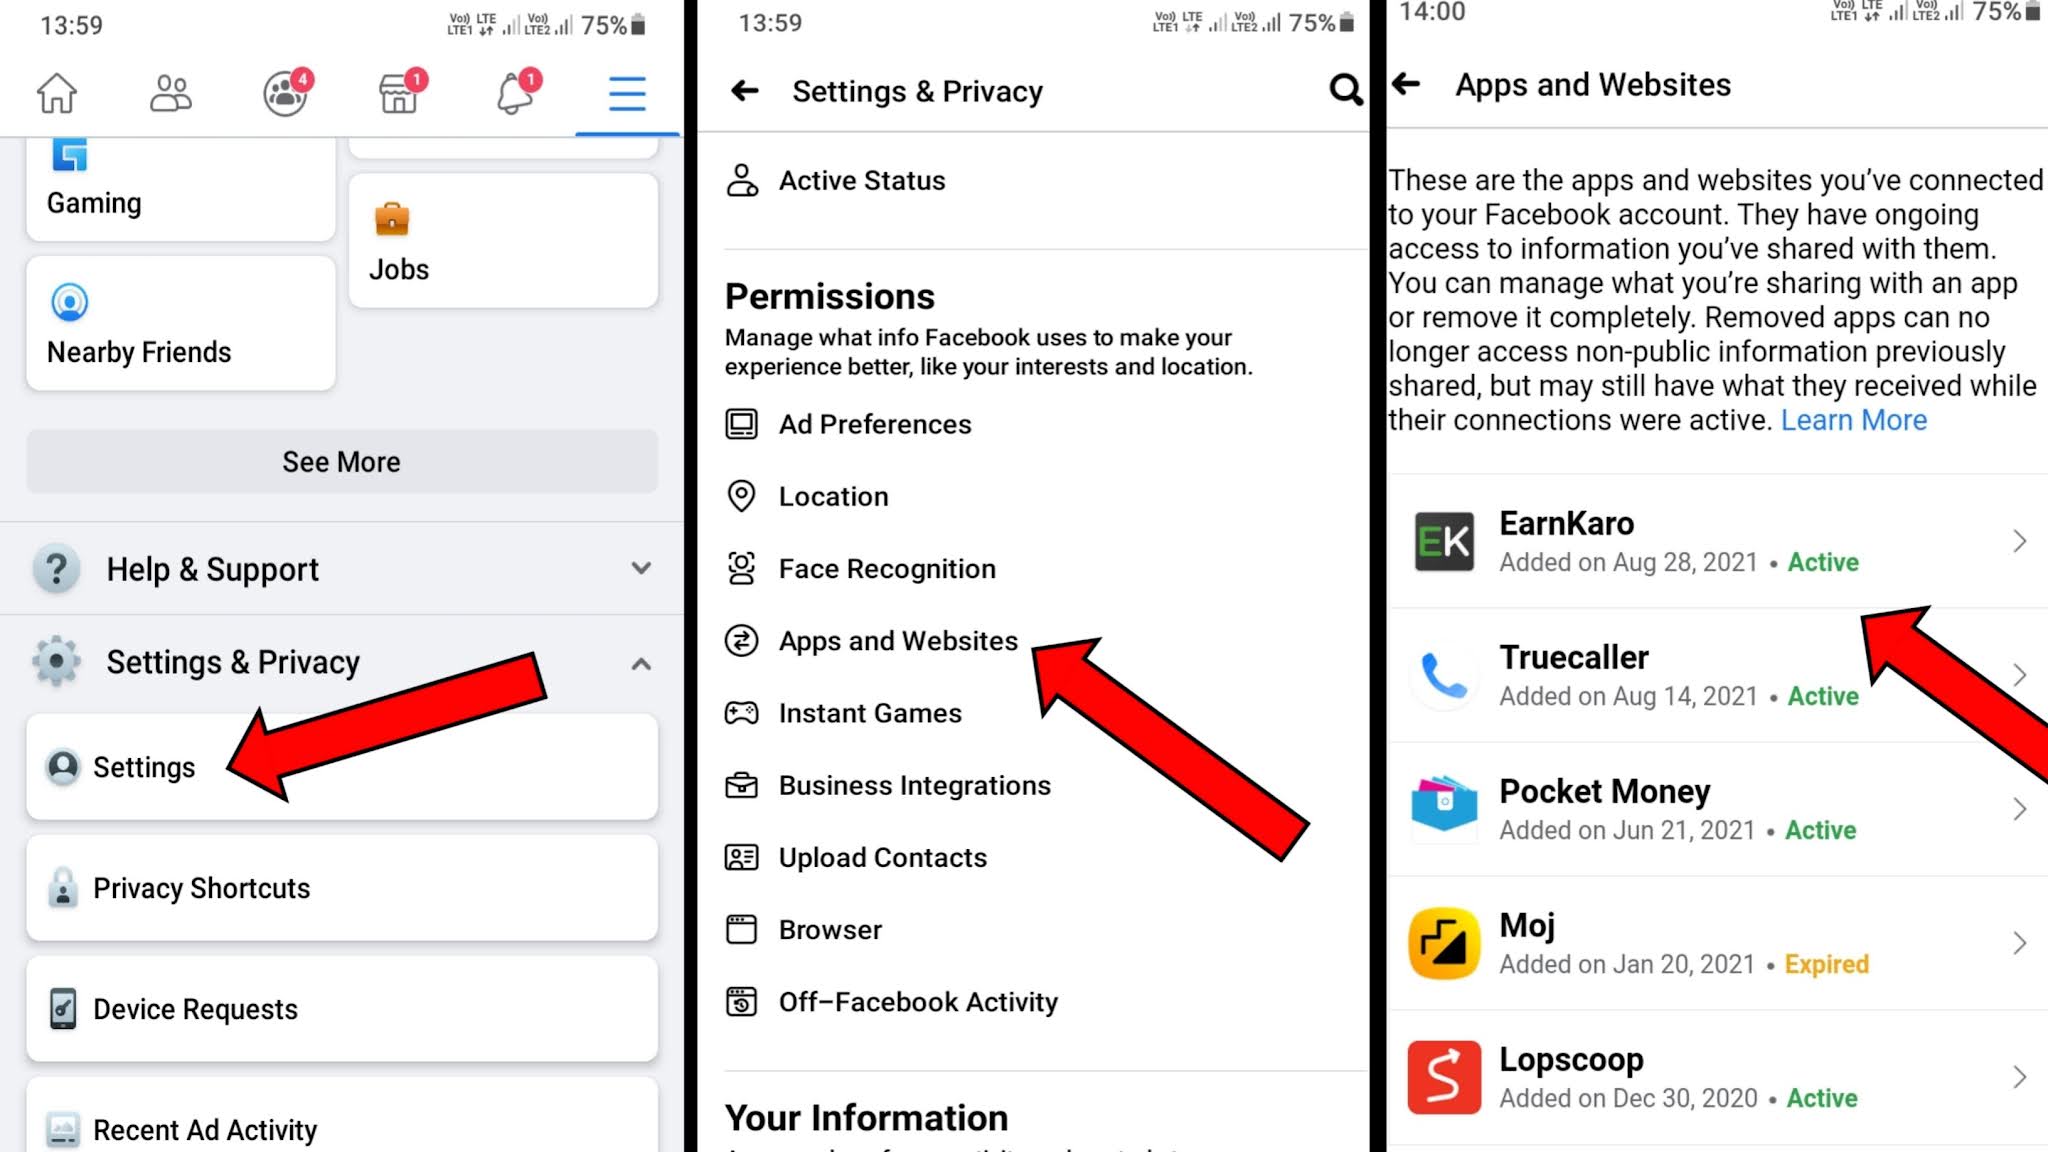This screenshot has height=1152, width=2048.
Task: Select the Settings menu item
Action: coord(145,767)
